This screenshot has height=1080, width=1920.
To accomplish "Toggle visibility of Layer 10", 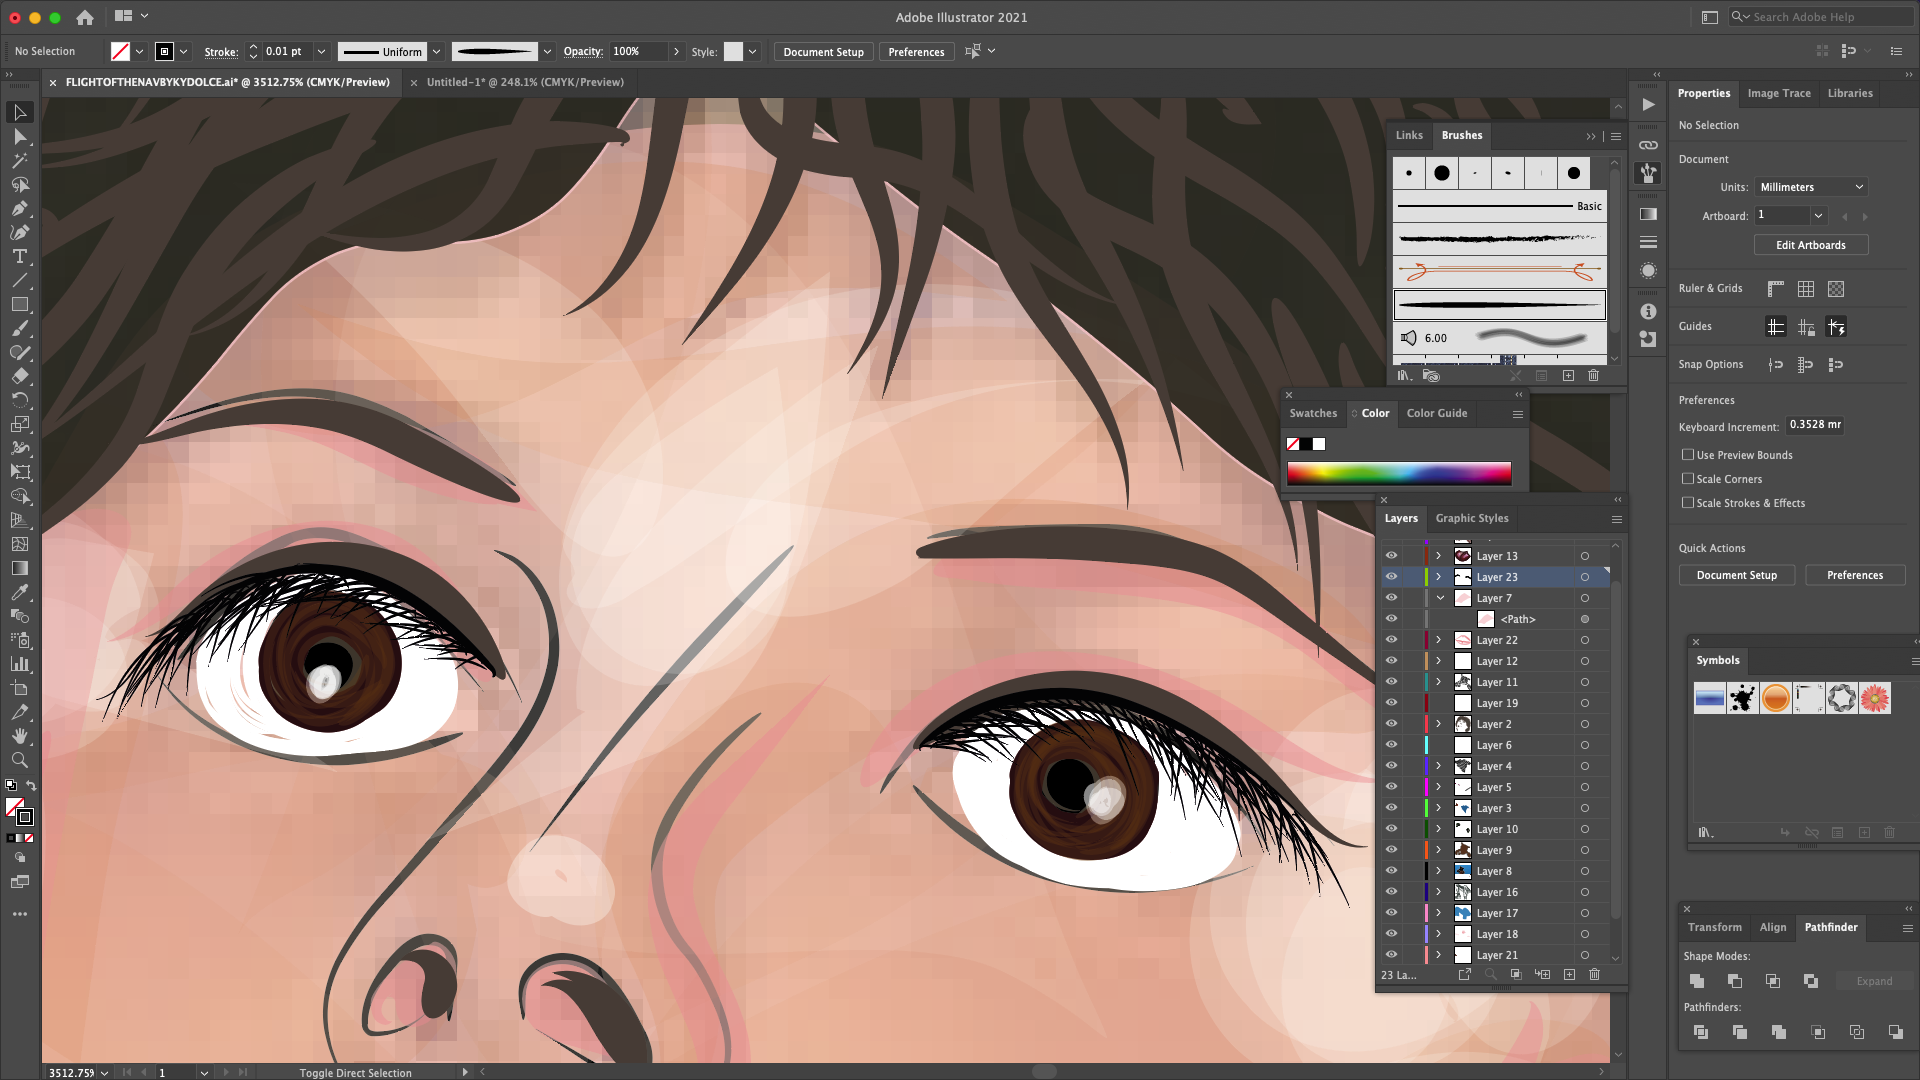I will [1391, 829].
